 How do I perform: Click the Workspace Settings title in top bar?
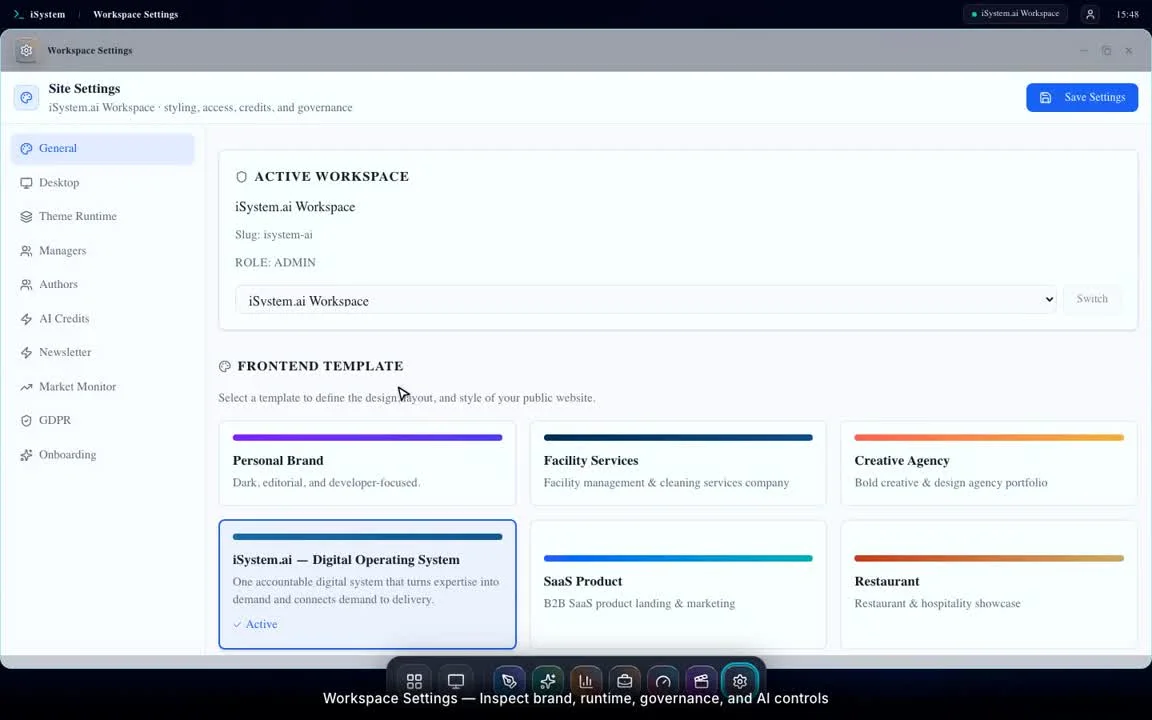tap(135, 14)
